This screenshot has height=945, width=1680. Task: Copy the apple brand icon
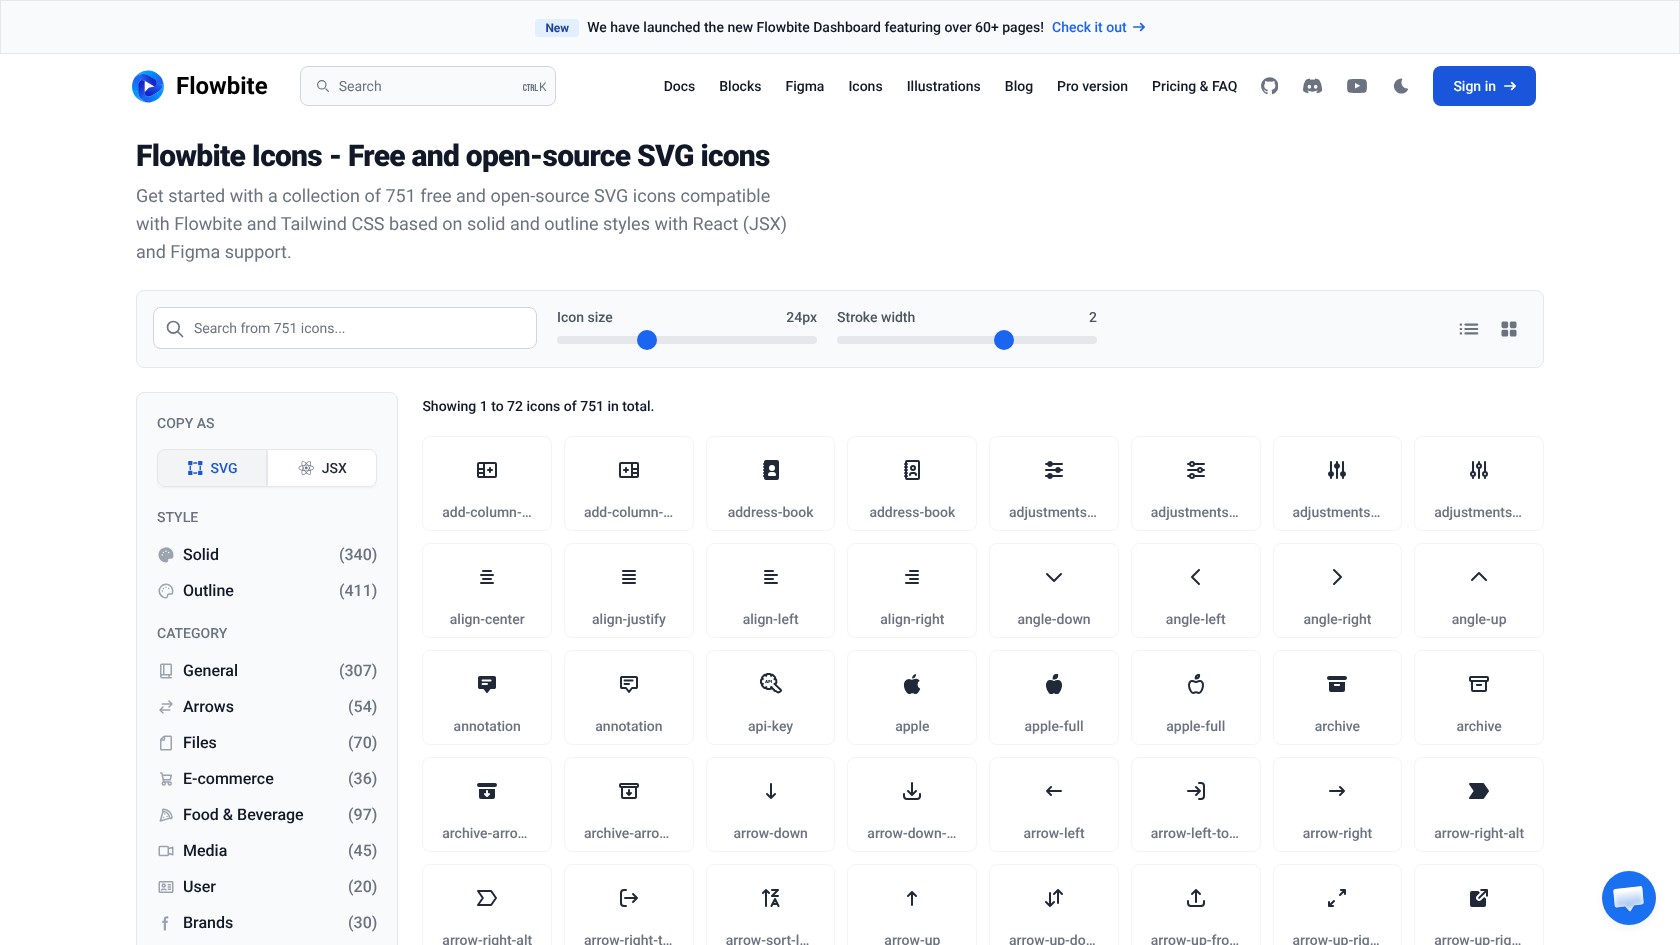click(x=912, y=697)
